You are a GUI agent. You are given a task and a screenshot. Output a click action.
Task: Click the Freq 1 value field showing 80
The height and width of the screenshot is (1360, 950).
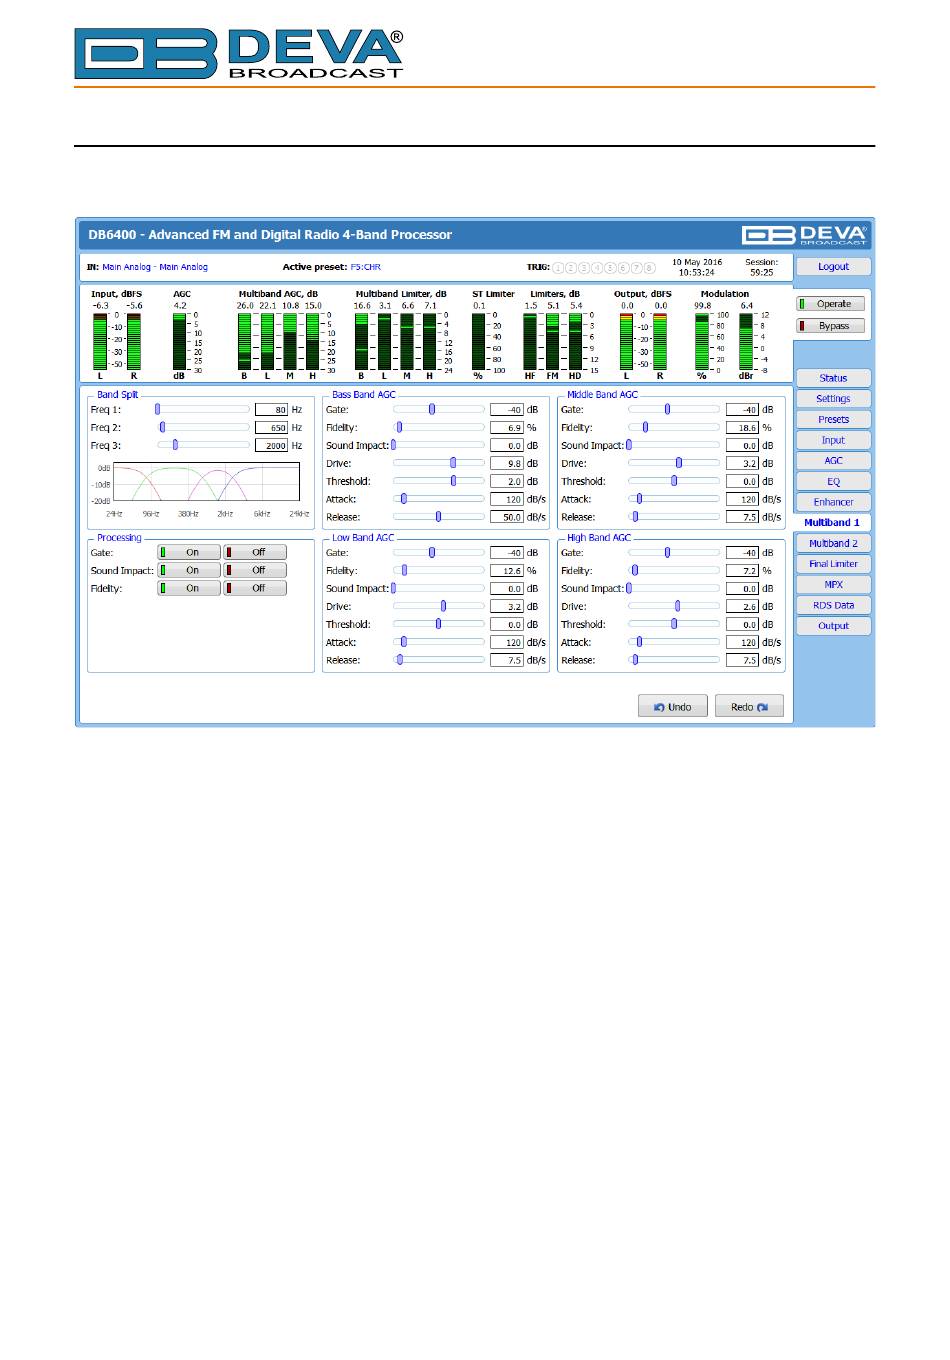click(x=271, y=410)
